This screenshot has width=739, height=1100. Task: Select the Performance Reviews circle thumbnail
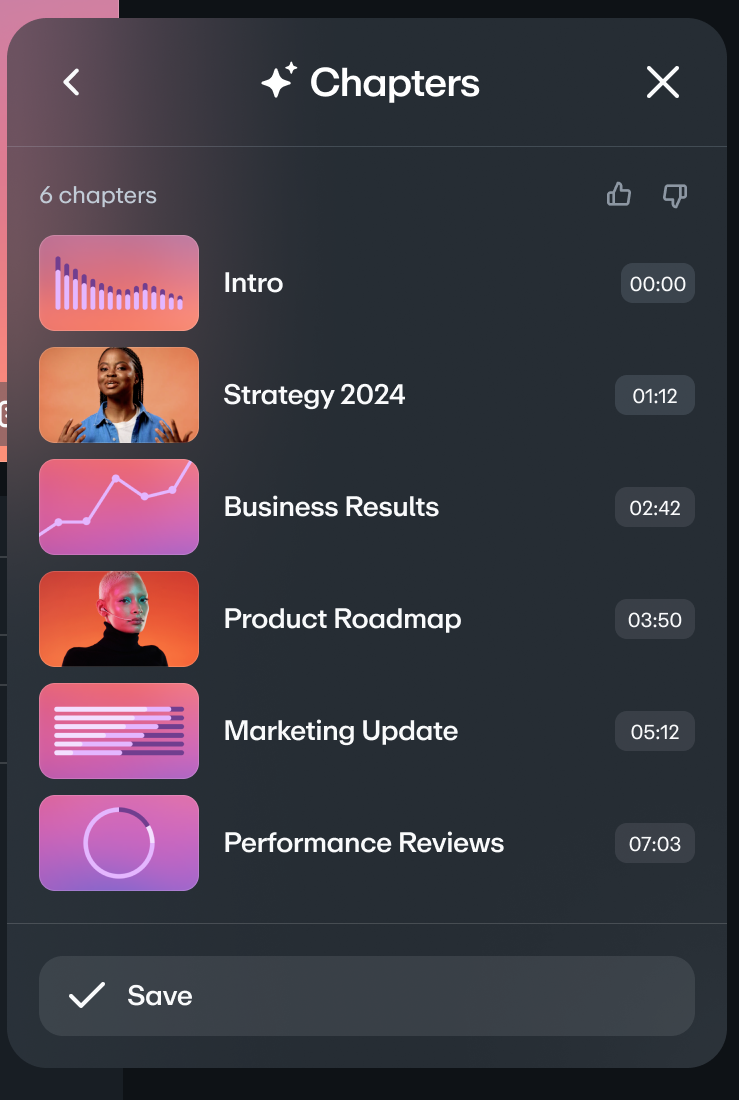pos(119,843)
